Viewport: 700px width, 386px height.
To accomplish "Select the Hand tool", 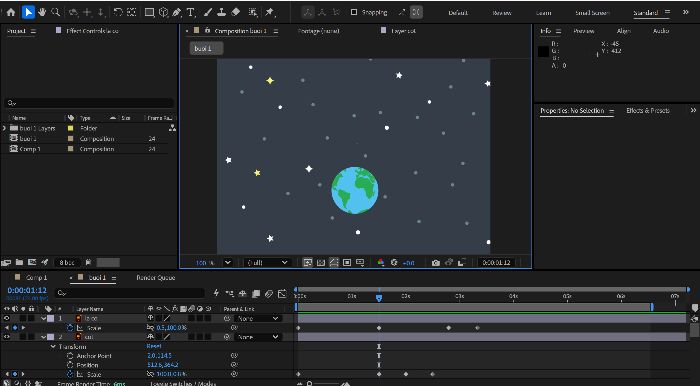I will (x=42, y=12).
